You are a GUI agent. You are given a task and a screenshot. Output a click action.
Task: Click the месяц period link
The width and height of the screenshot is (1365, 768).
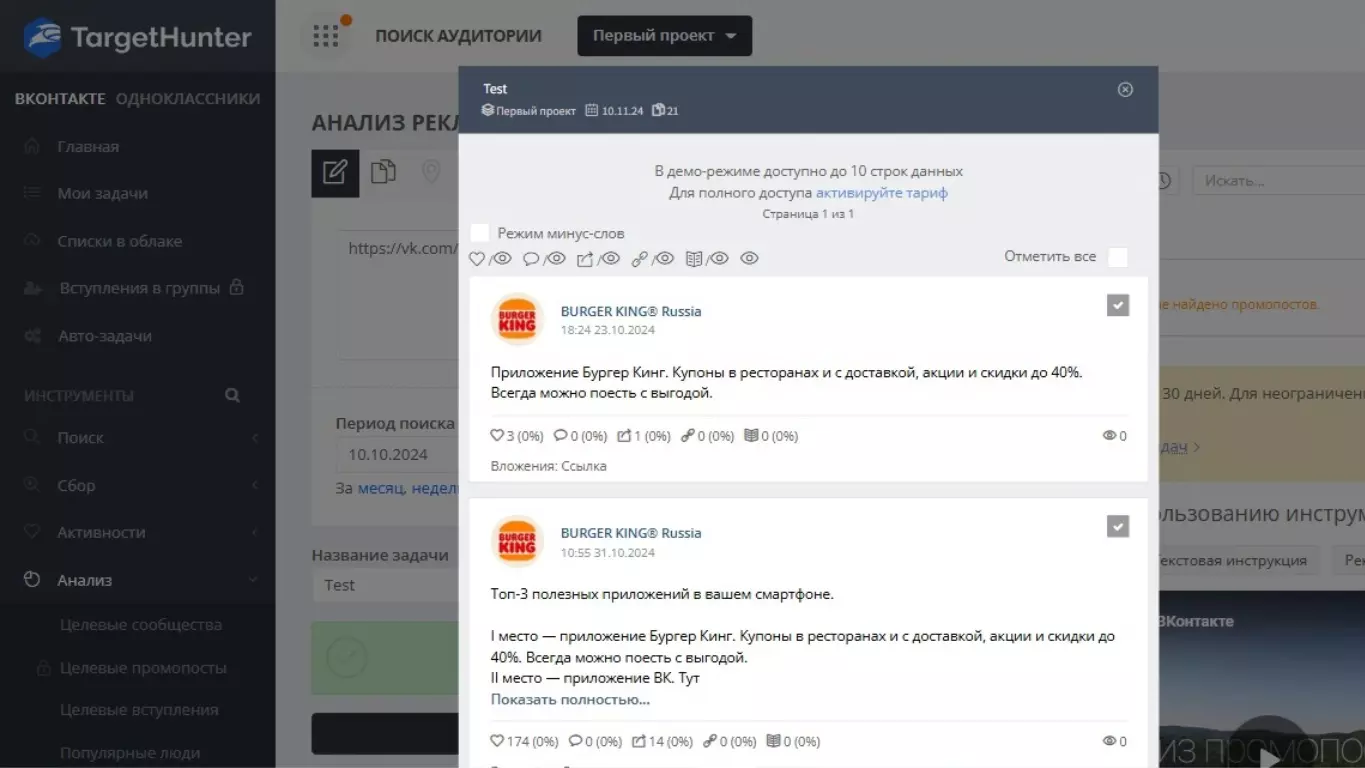pyautogui.click(x=381, y=488)
